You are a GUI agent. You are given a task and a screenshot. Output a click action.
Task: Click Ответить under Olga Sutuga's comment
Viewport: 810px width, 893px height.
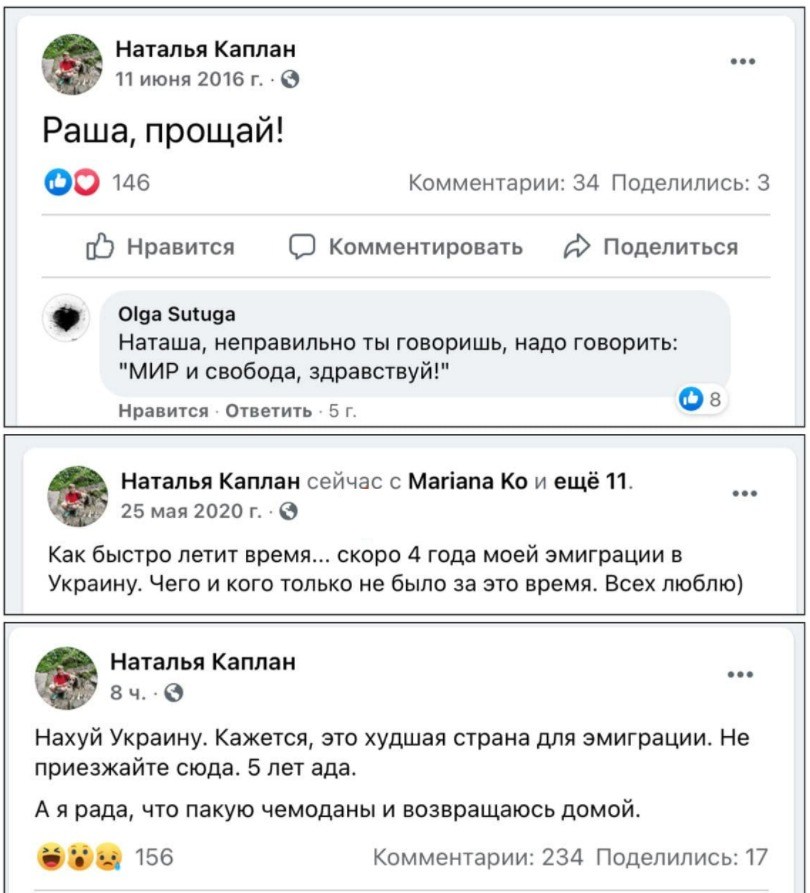[268, 411]
